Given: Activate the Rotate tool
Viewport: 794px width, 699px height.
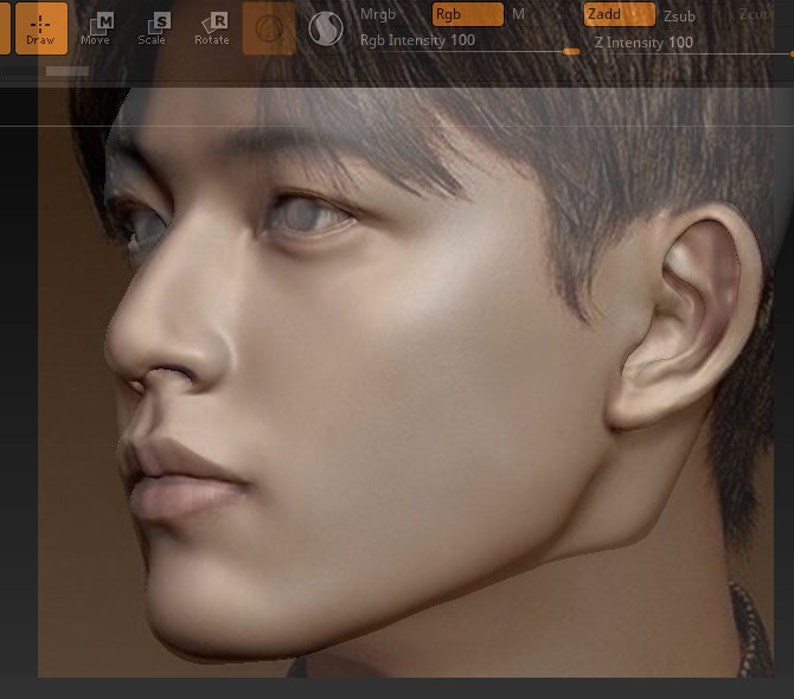Looking at the screenshot, I should pyautogui.click(x=212, y=29).
